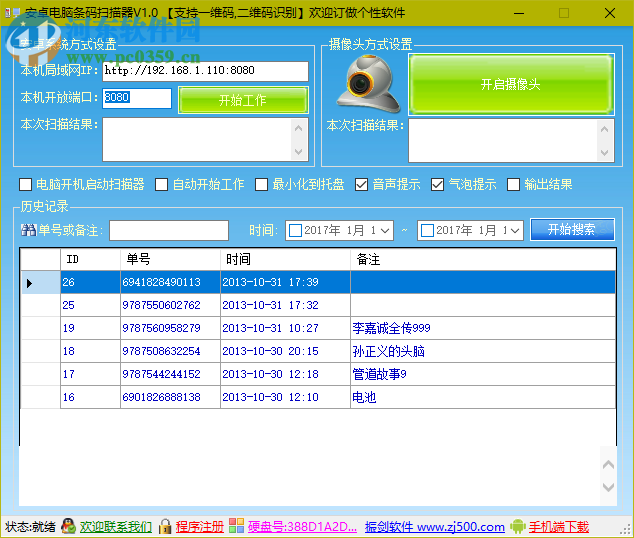This screenshot has height=538, width=634.
Task: Disable 气泡提示 checkbox
Action: pos(437,185)
